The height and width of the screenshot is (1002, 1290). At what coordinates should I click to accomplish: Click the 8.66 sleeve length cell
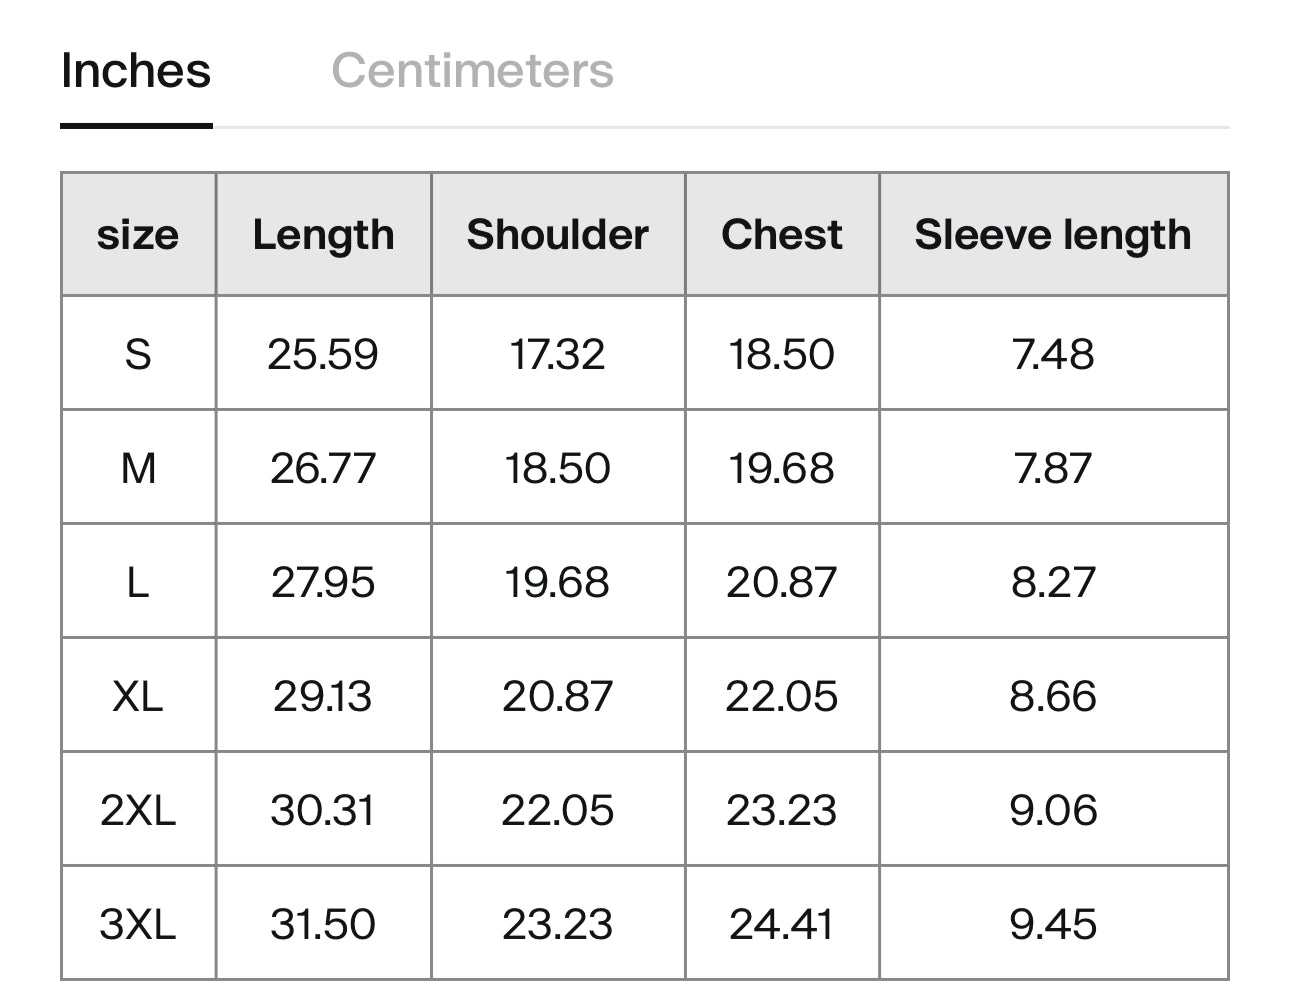point(1053,696)
